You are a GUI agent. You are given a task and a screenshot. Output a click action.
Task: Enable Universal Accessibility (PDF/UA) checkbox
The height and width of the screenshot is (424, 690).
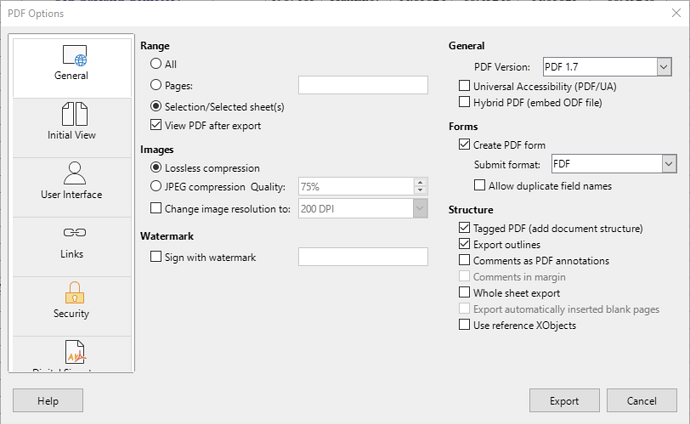(464, 86)
